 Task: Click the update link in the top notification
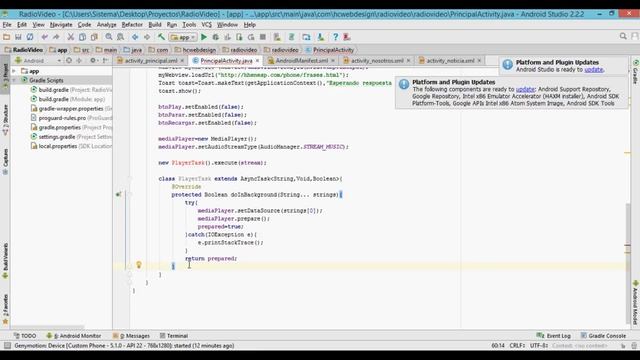(593, 70)
